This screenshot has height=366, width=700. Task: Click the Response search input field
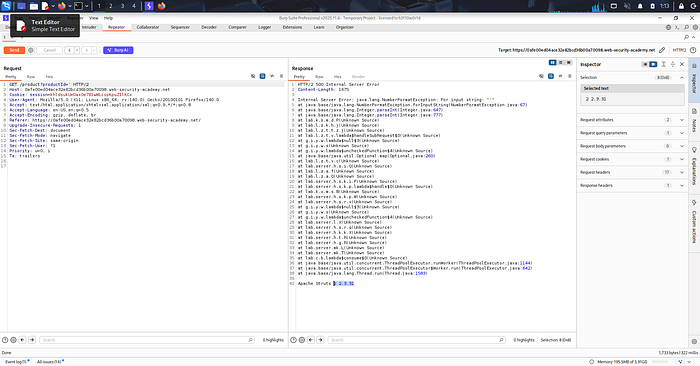point(417,340)
